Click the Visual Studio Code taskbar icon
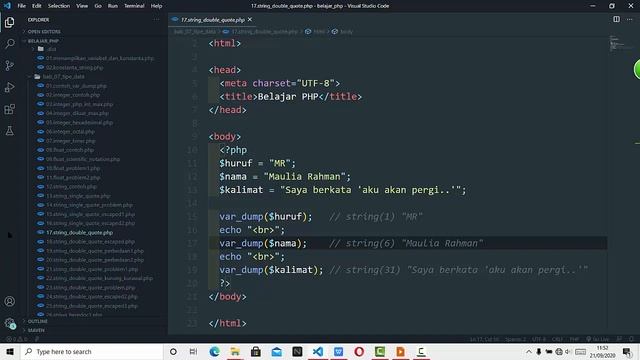This screenshot has width=640, height=360. point(318,351)
